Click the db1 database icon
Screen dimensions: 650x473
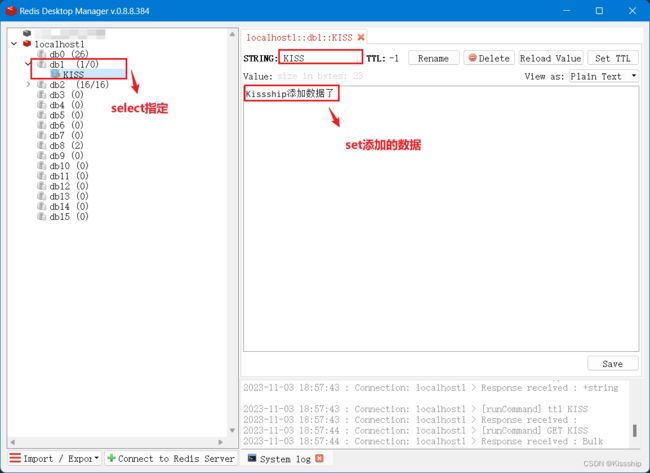[x=41, y=64]
